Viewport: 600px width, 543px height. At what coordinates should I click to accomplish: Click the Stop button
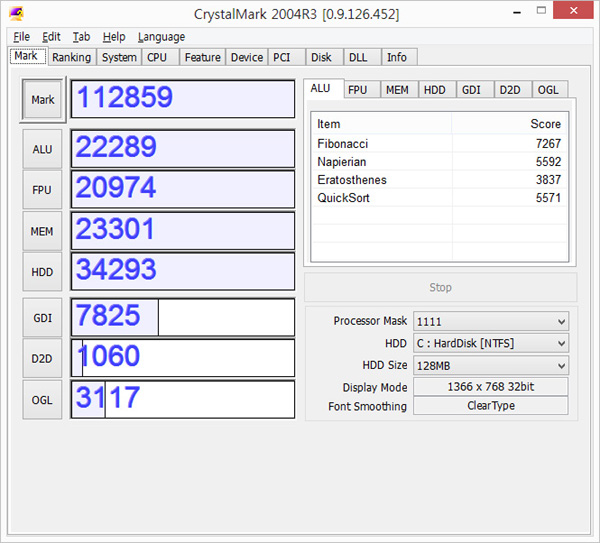coord(440,288)
